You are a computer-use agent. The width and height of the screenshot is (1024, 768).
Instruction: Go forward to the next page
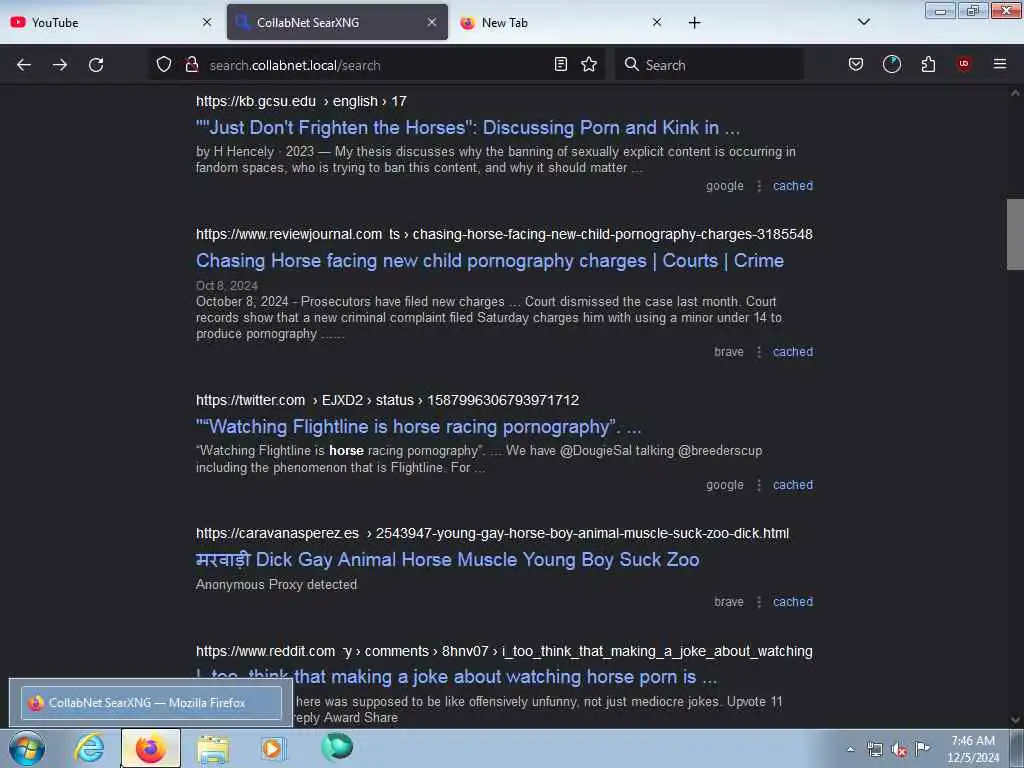click(x=60, y=65)
